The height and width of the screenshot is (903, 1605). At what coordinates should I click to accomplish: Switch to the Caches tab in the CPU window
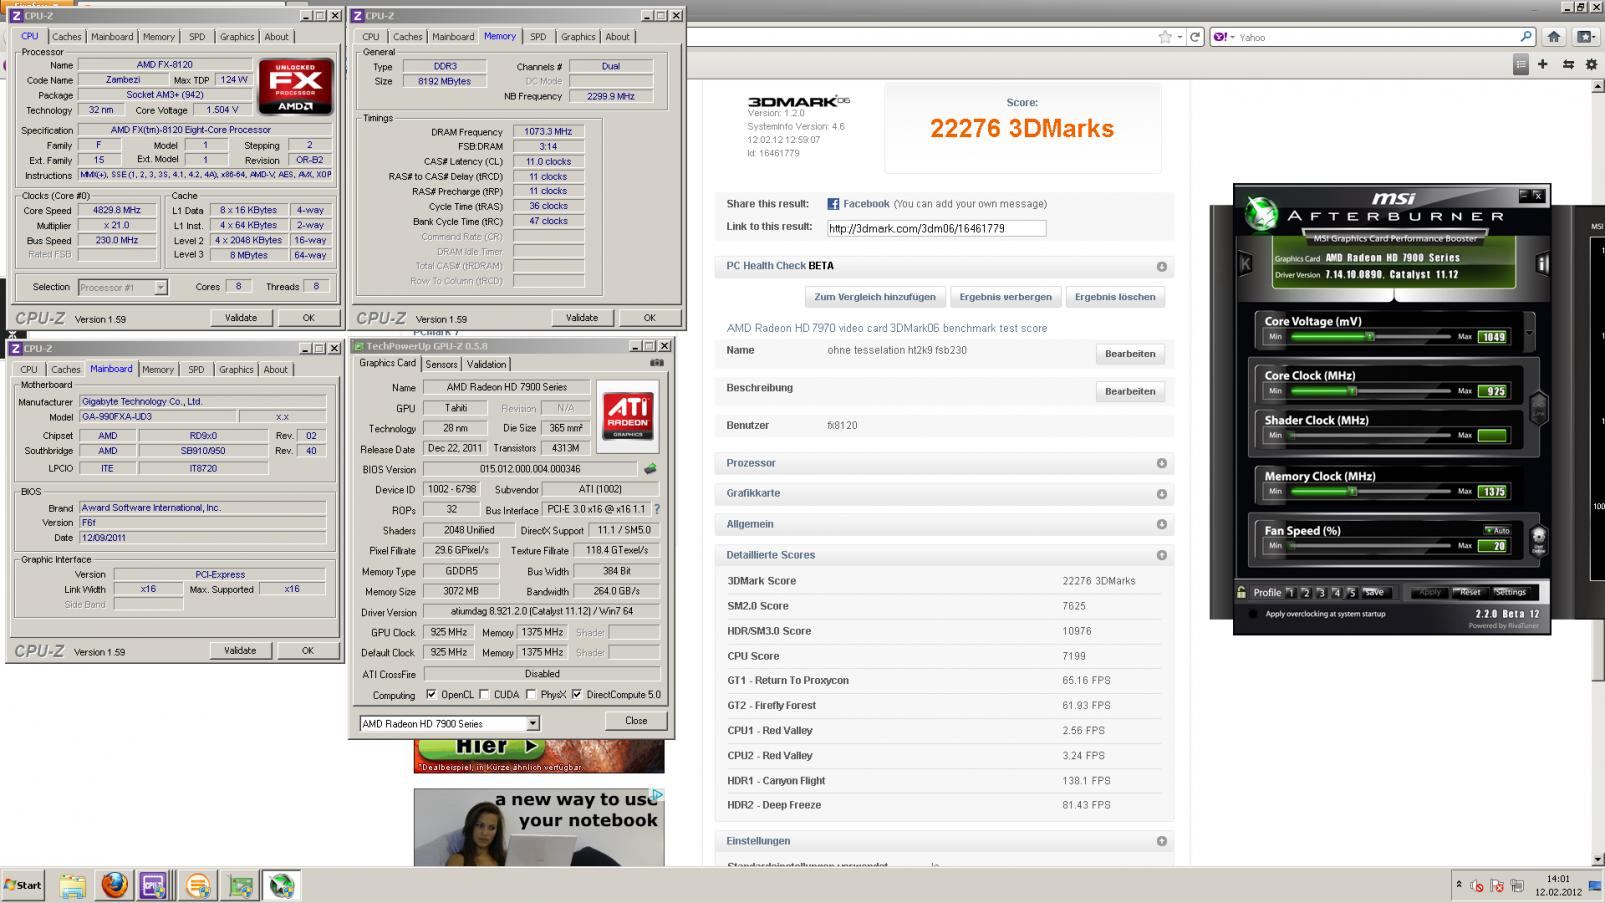(67, 37)
